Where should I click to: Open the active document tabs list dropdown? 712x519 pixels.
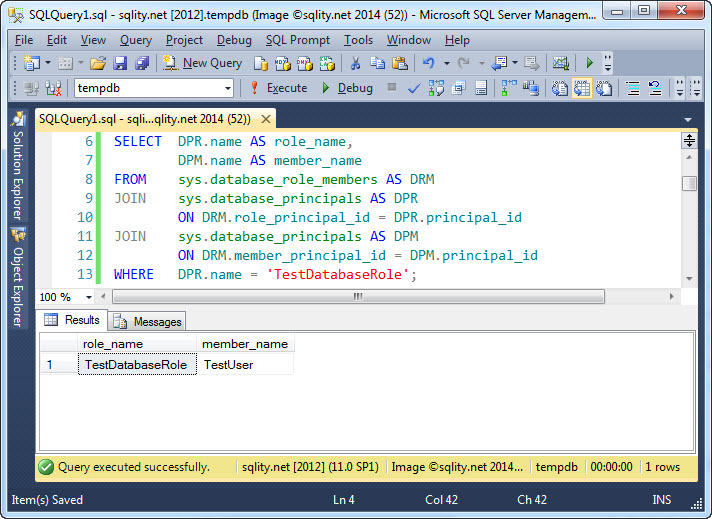point(688,120)
